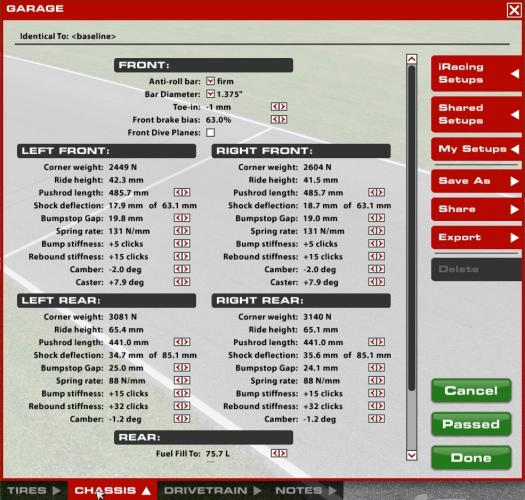Click the scrollbar down arrow
Screen dimensions: 525x500
click(x=411, y=455)
